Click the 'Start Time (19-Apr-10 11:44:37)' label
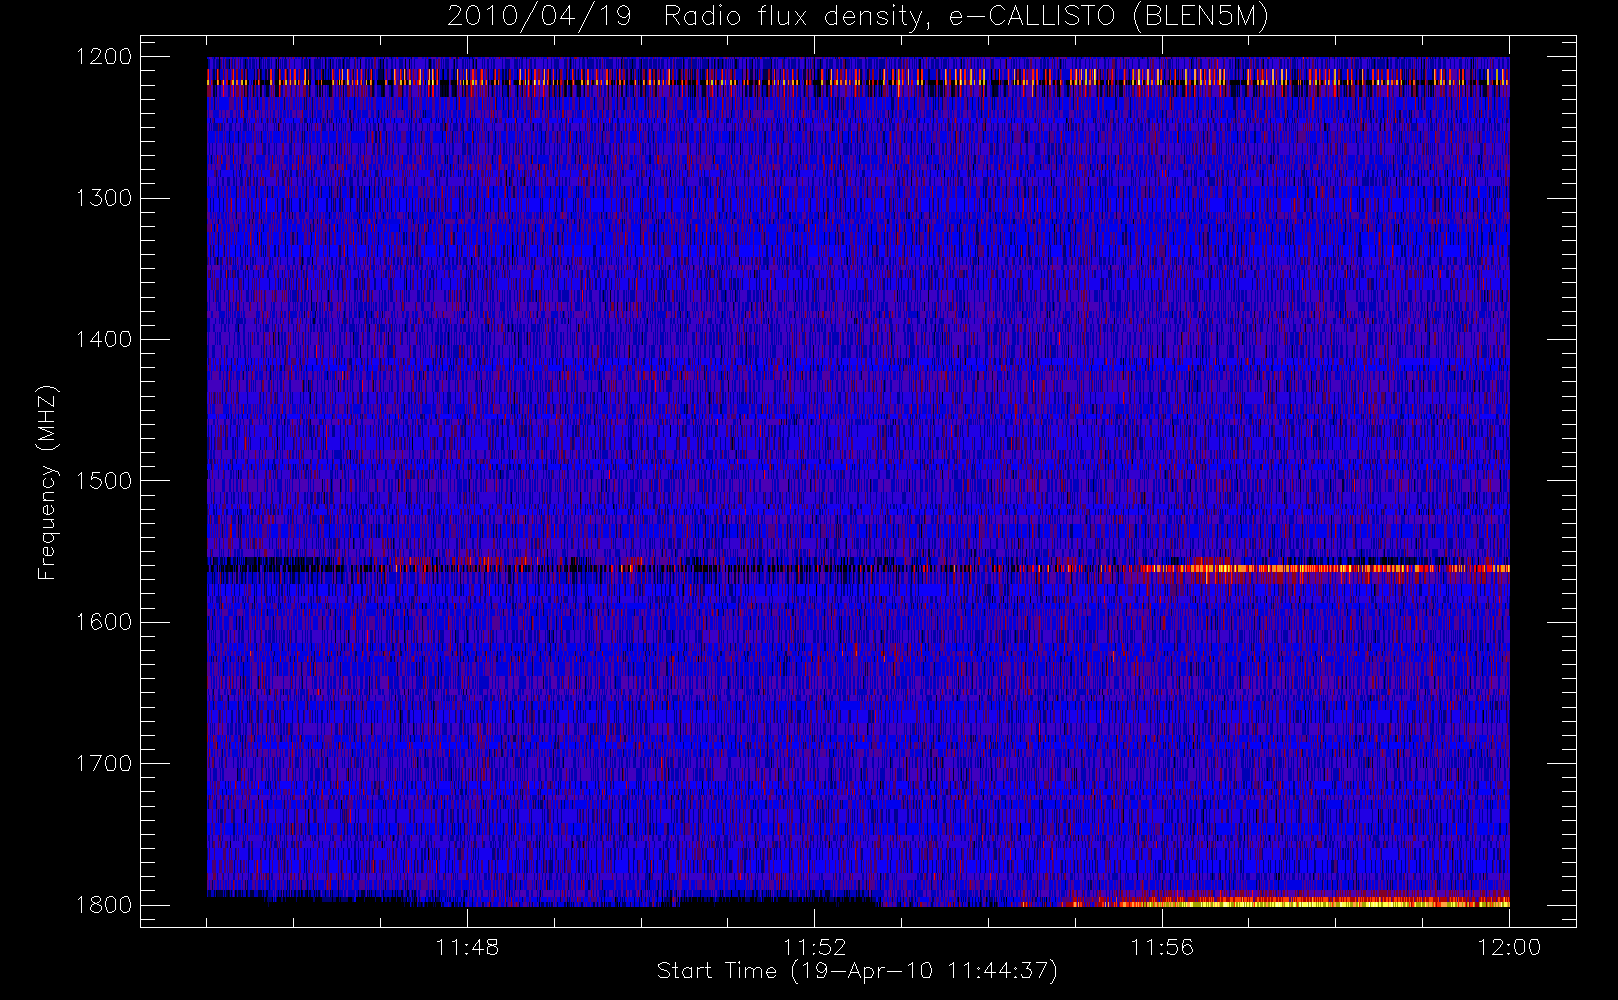The width and height of the screenshot is (1618, 1000). coord(857,971)
